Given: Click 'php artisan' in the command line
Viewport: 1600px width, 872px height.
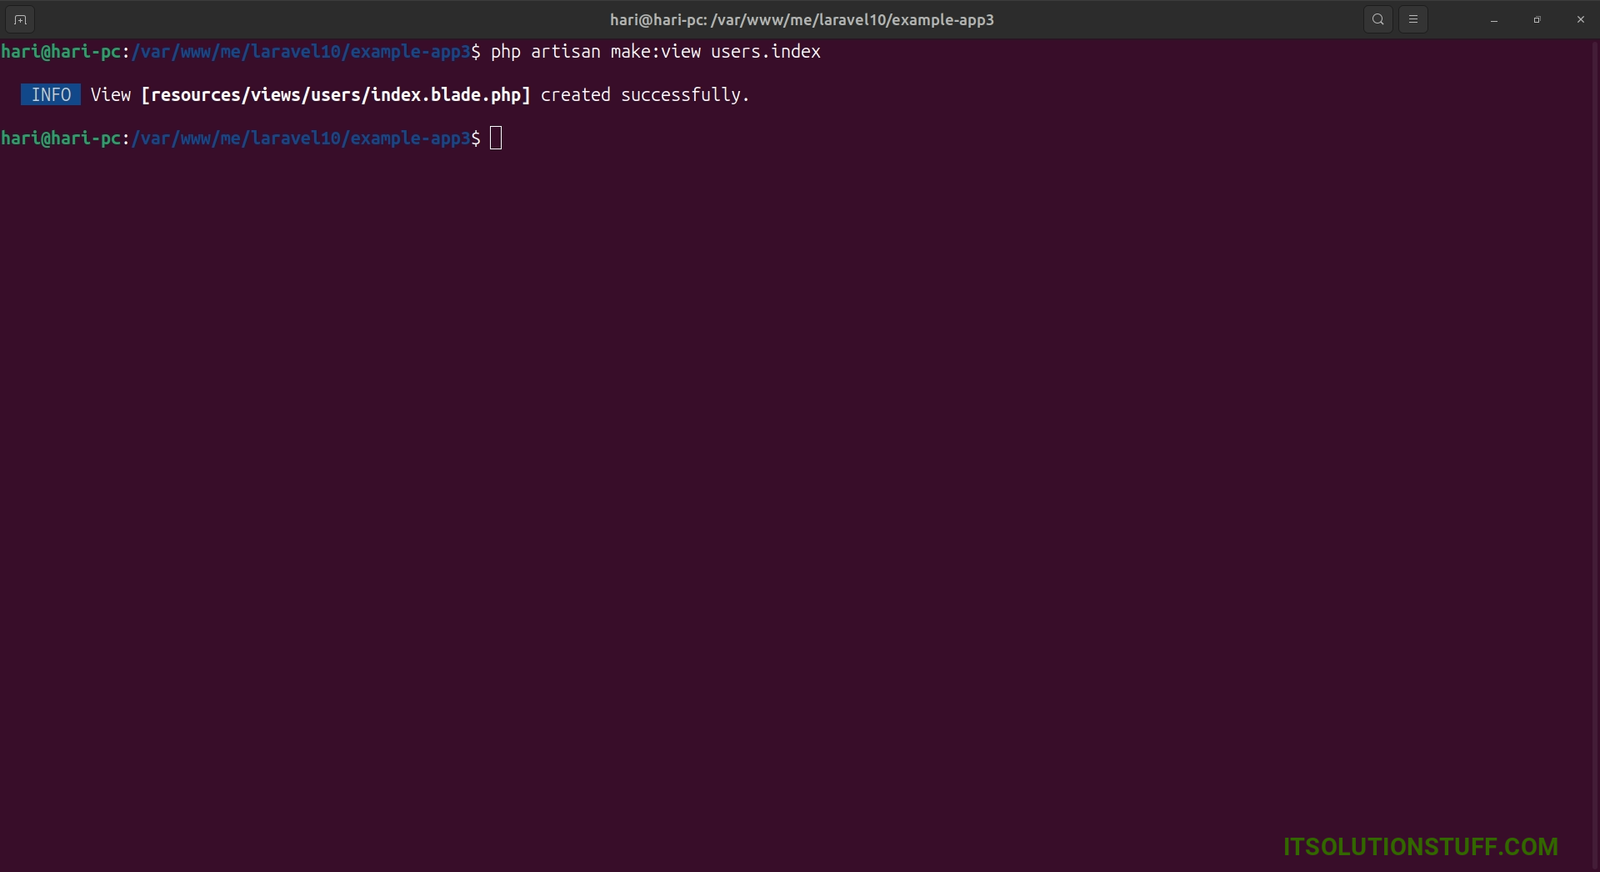Looking at the screenshot, I should click(545, 52).
